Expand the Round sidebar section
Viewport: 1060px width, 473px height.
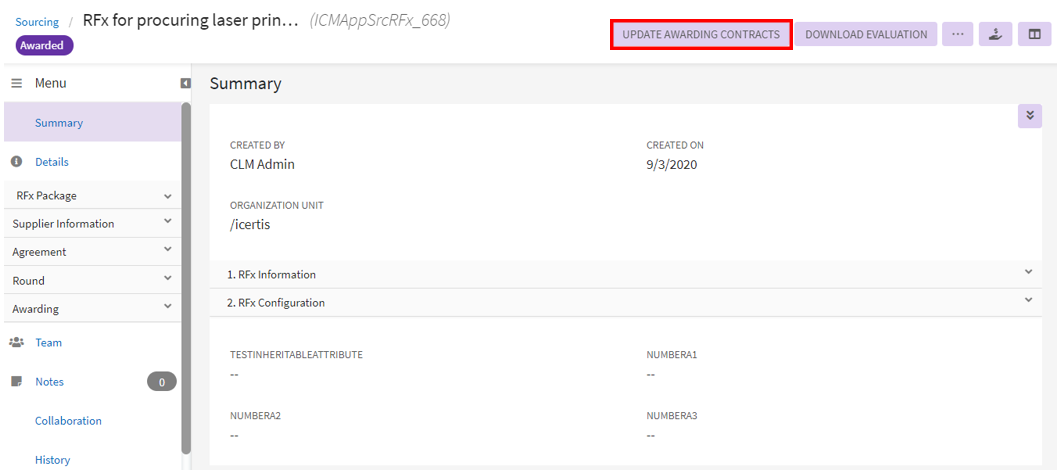click(x=167, y=281)
